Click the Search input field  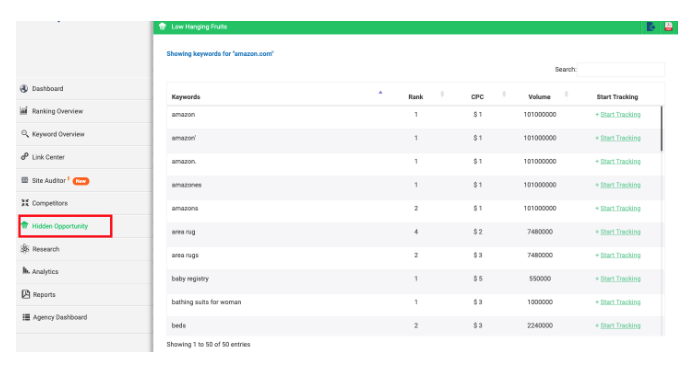(x=621, y=69)
